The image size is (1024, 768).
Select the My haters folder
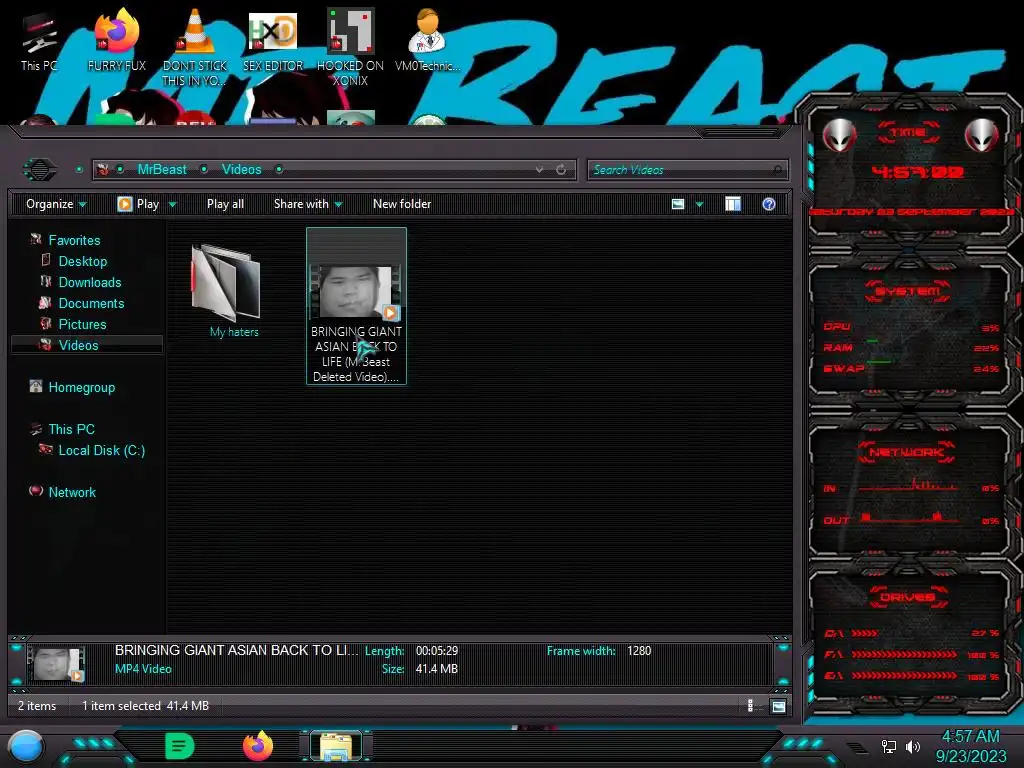click(226, 291)
